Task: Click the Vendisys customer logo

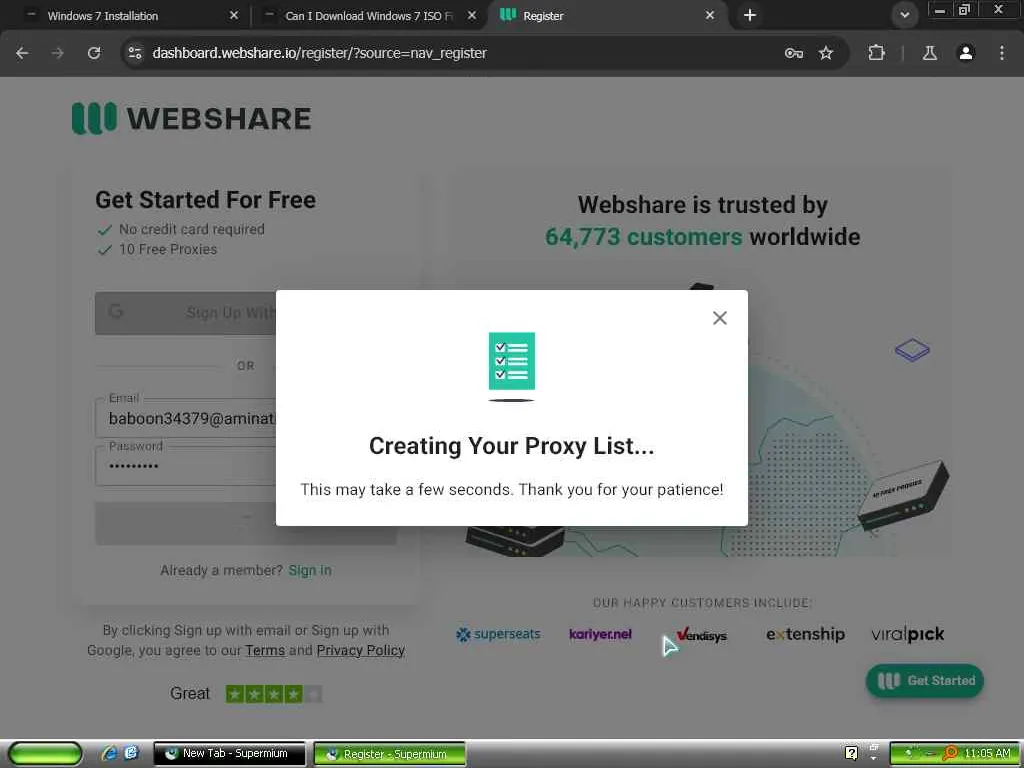Action: coord(702,635)
